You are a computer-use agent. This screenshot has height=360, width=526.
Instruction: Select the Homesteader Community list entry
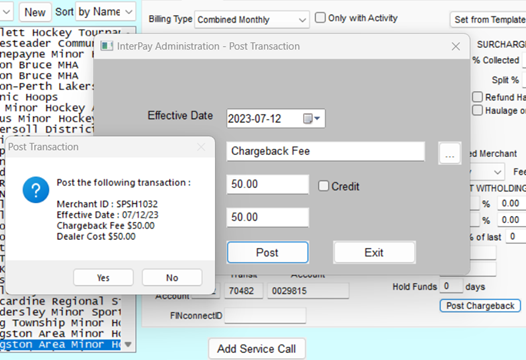[47, 43]
